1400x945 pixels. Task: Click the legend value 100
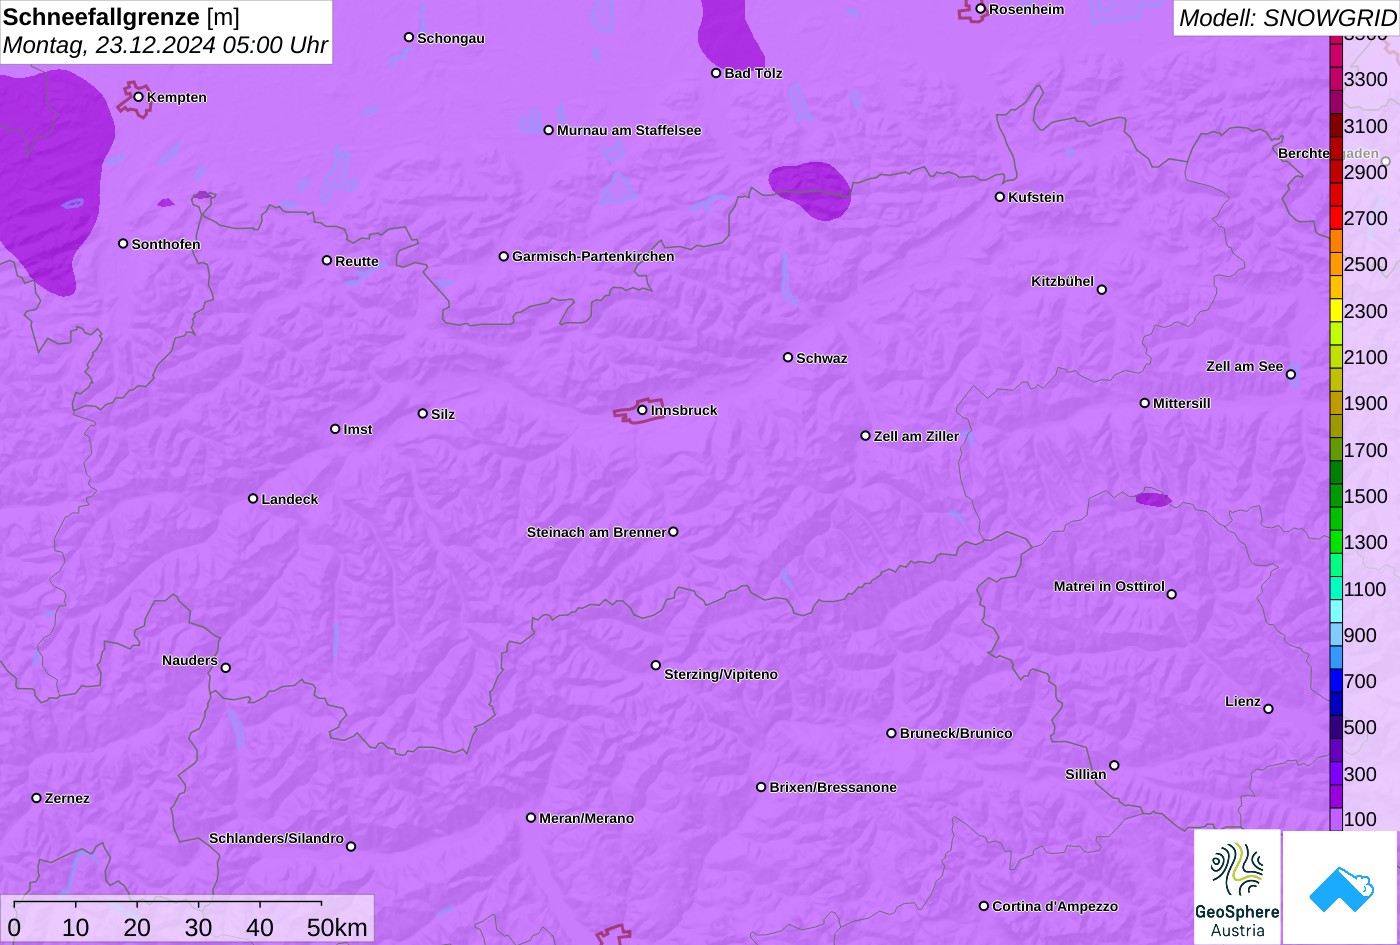(x=1360, y=819)
